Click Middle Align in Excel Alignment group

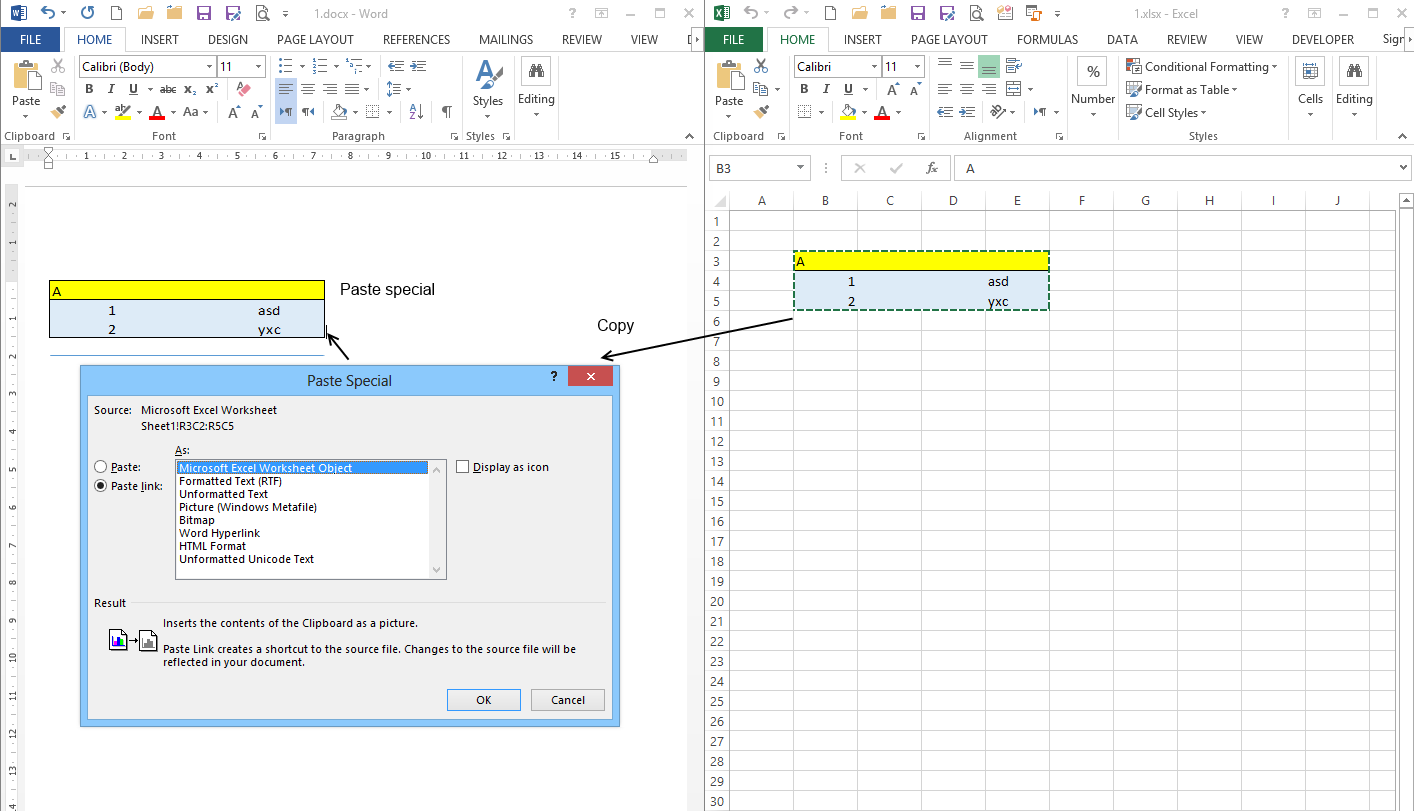click(966, 66)
